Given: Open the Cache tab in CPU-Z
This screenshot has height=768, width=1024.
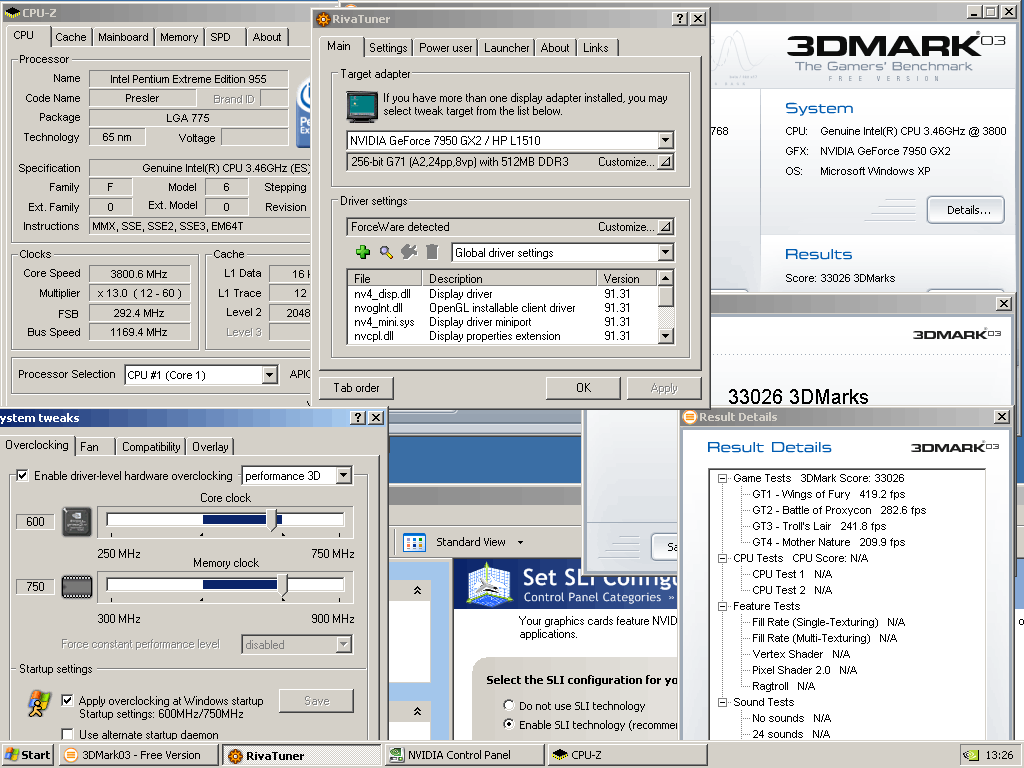Looking at the screenshot, I should pyautogui.click(x=71, y=37).
